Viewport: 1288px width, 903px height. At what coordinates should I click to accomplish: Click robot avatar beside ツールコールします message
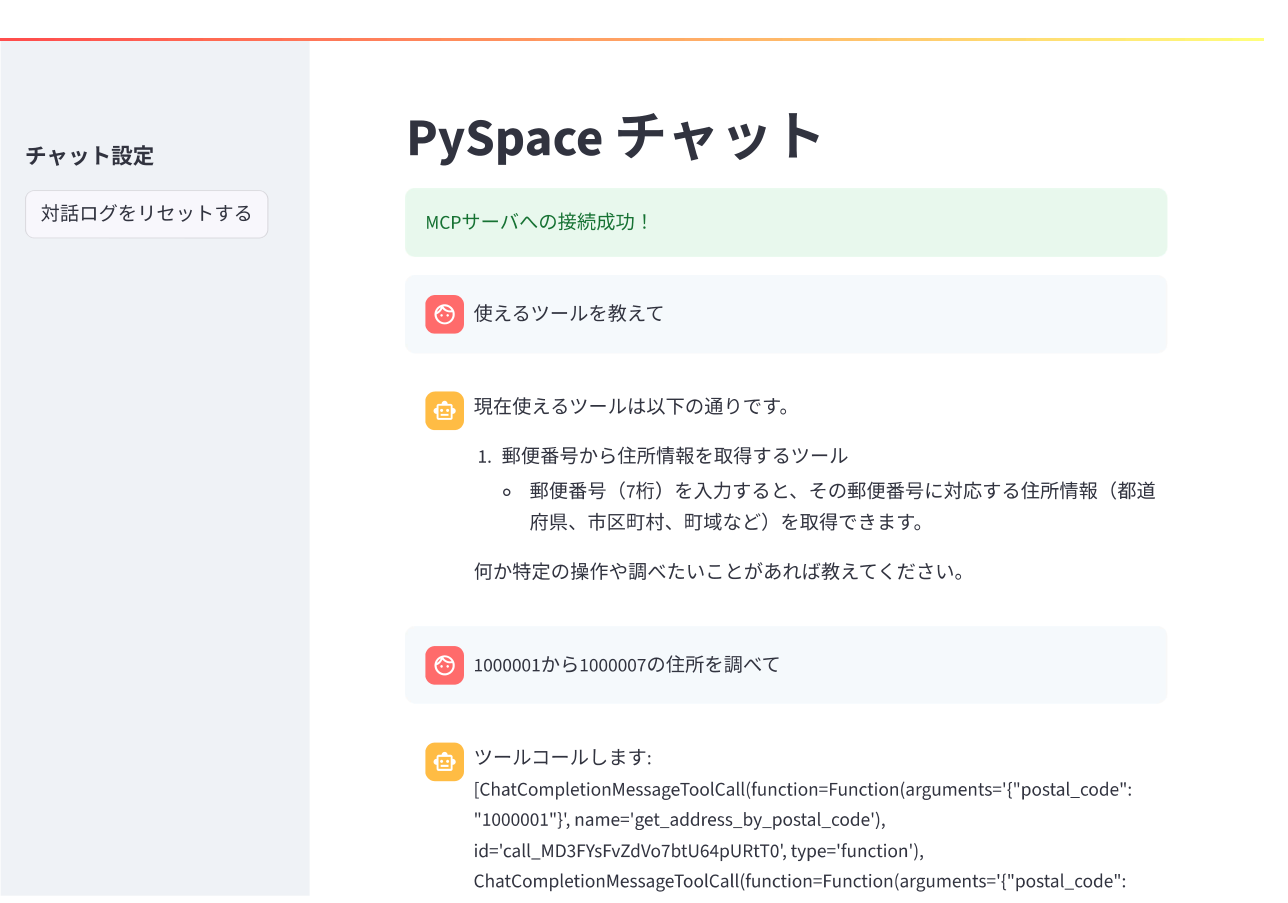(x=444, y=761)
